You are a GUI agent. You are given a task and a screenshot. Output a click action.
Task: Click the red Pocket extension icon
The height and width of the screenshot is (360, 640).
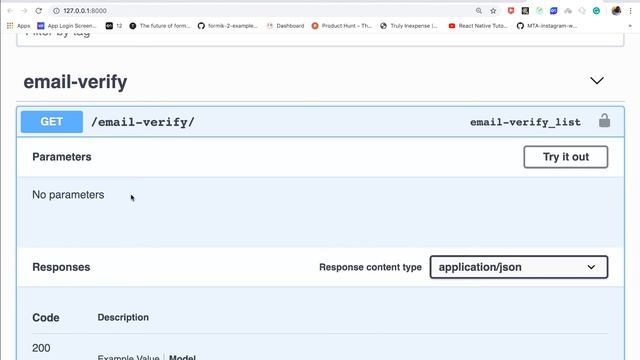click(511, 11)
